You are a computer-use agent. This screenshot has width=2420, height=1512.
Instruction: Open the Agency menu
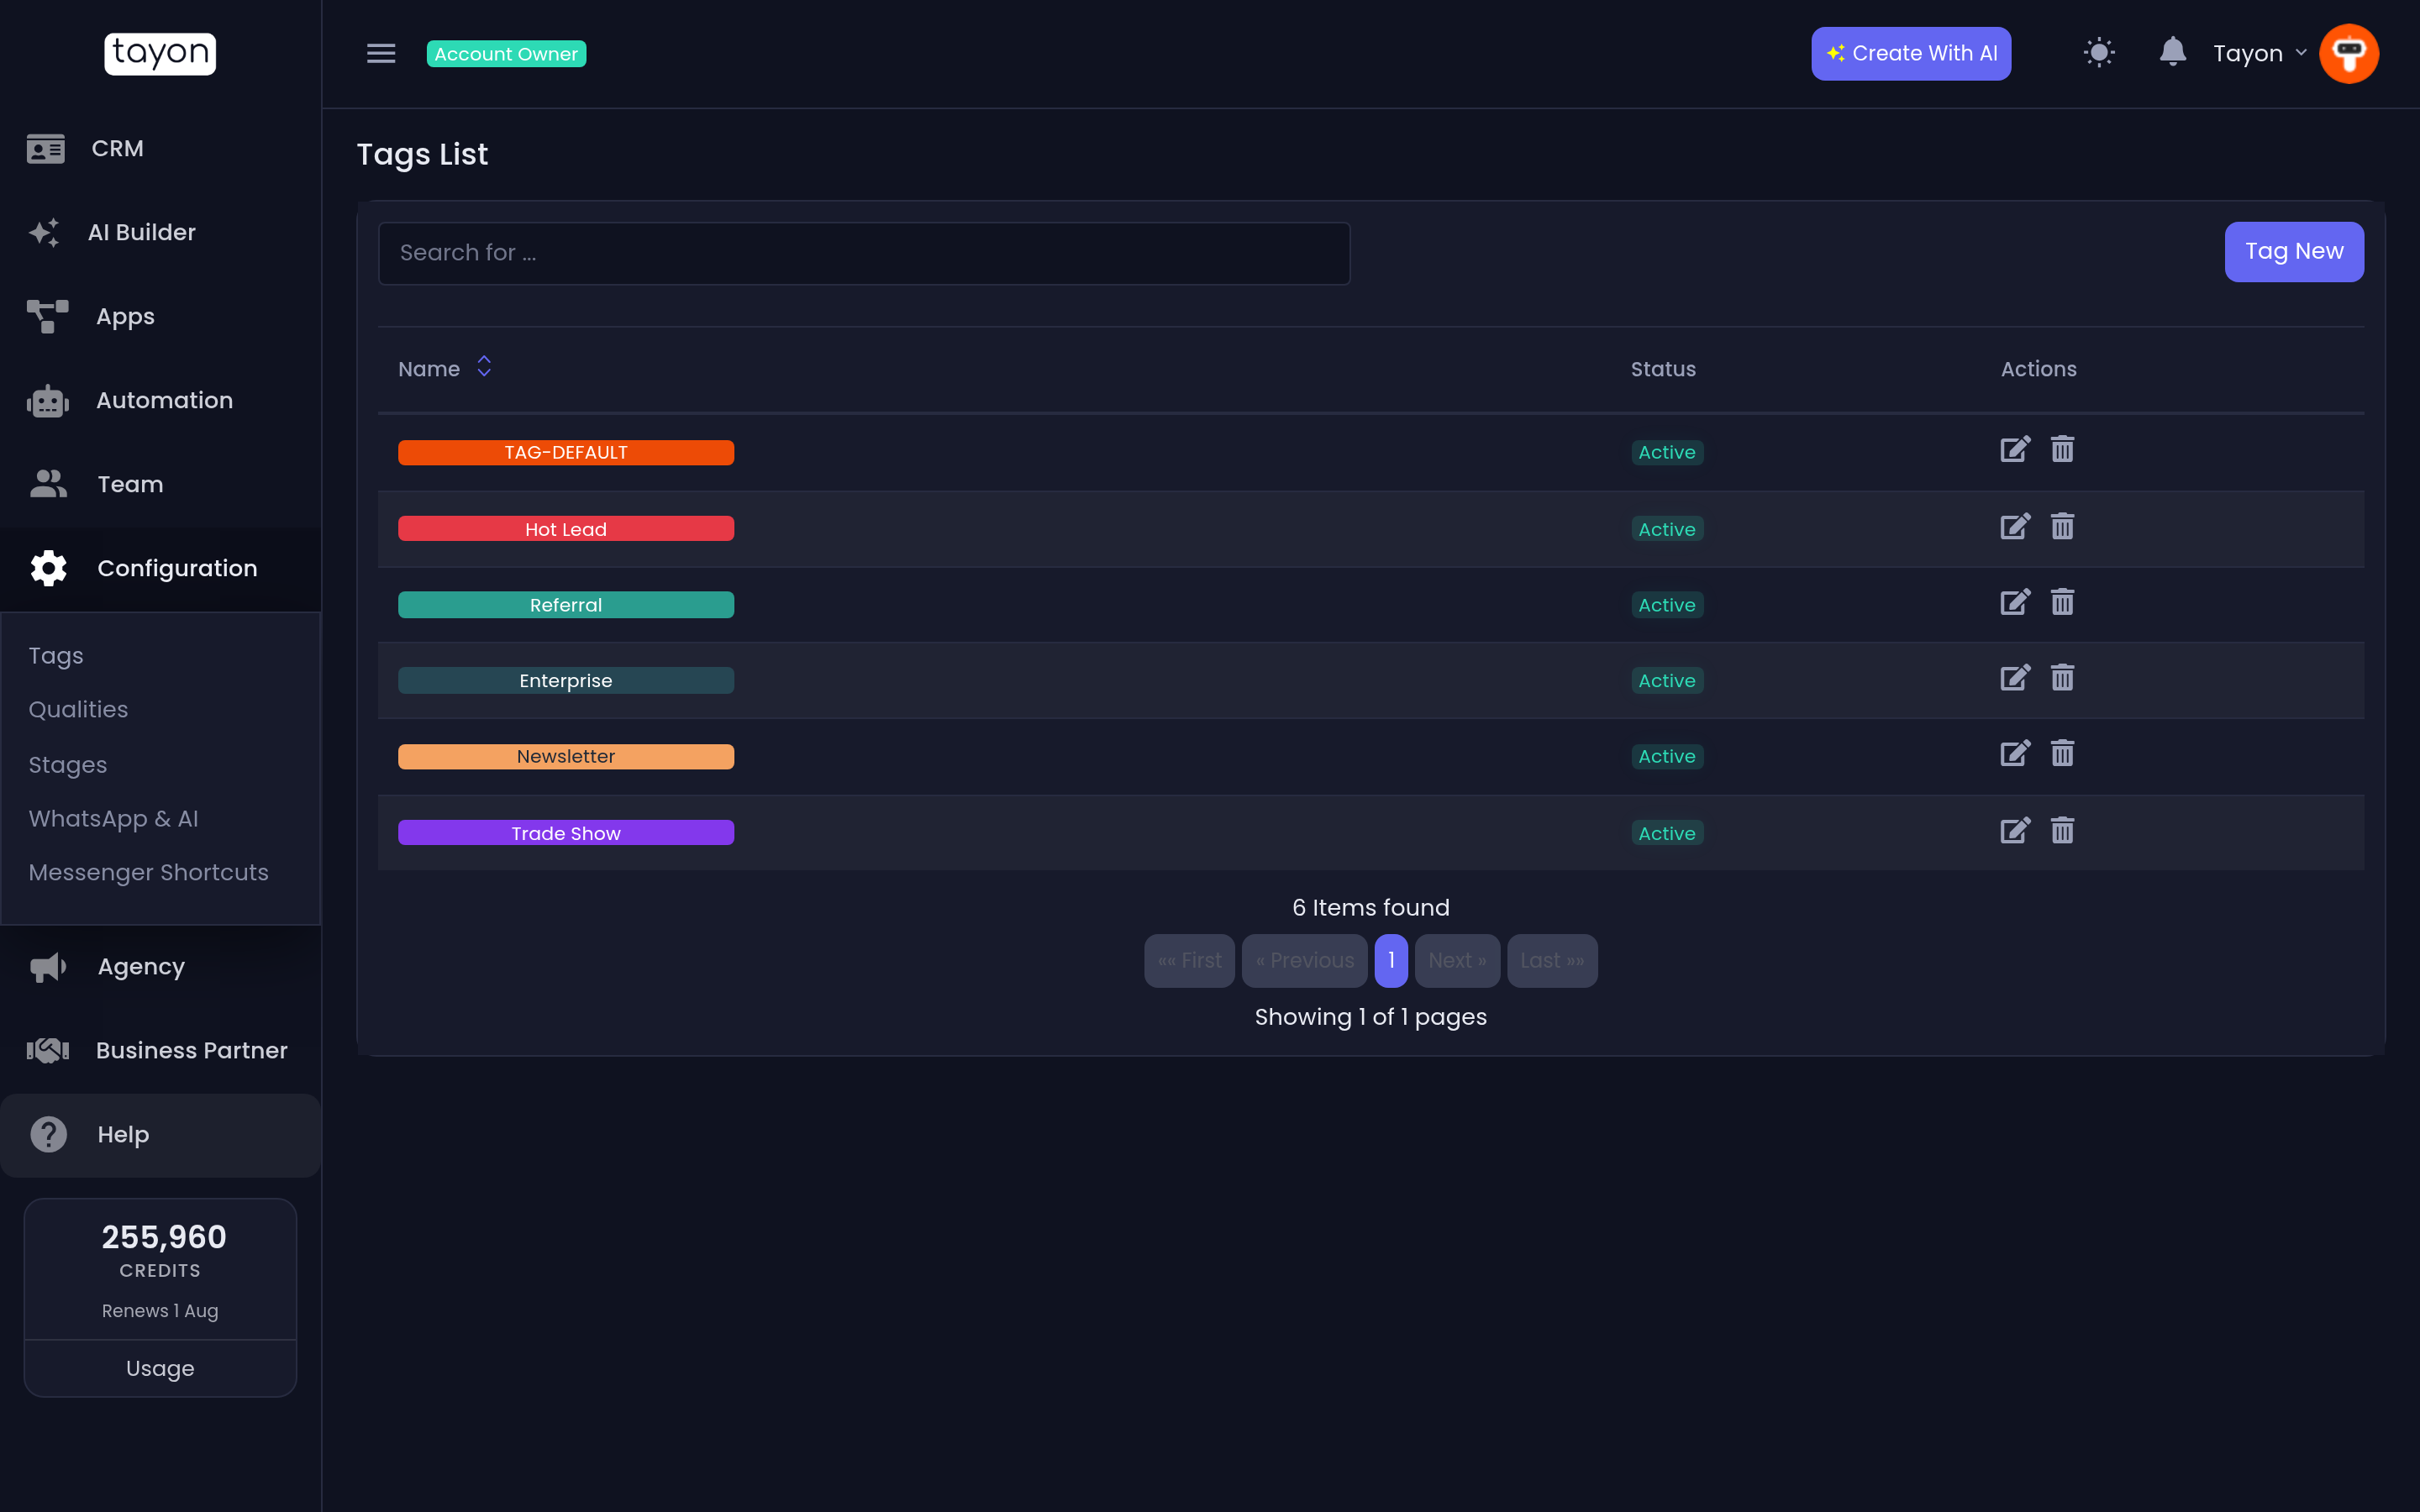160,967
